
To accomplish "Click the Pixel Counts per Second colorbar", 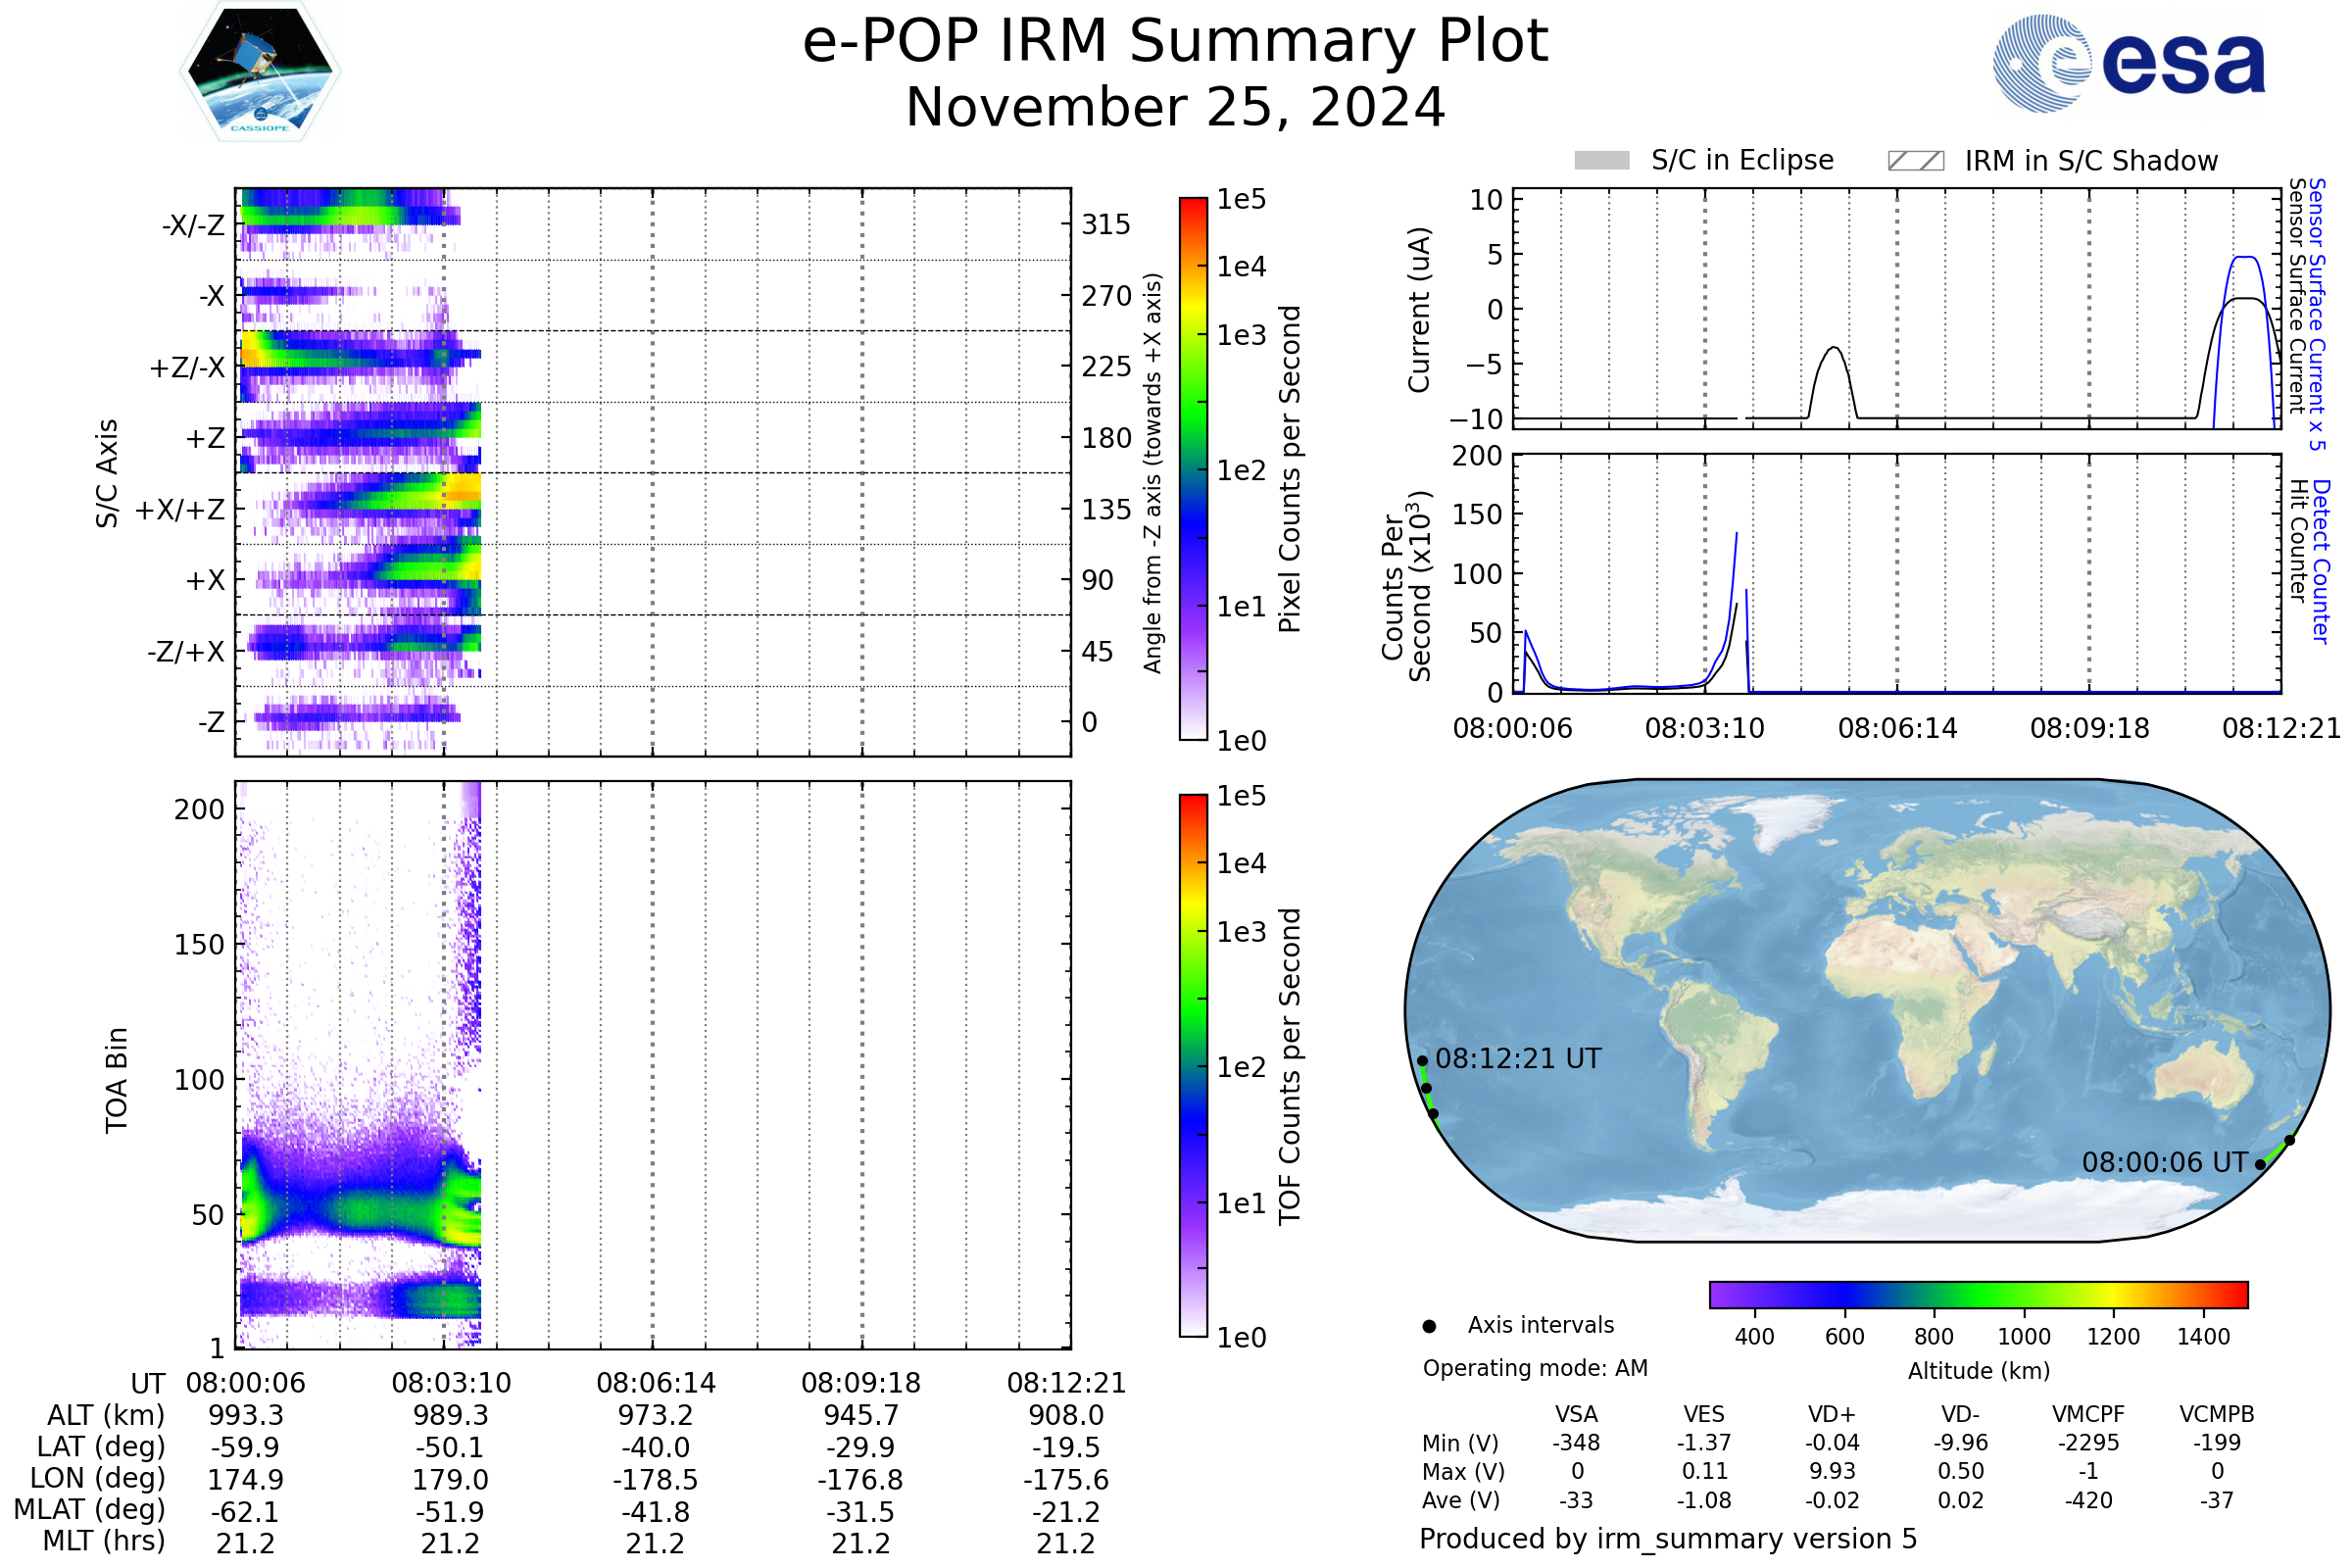I will (x=1193, y=468).
